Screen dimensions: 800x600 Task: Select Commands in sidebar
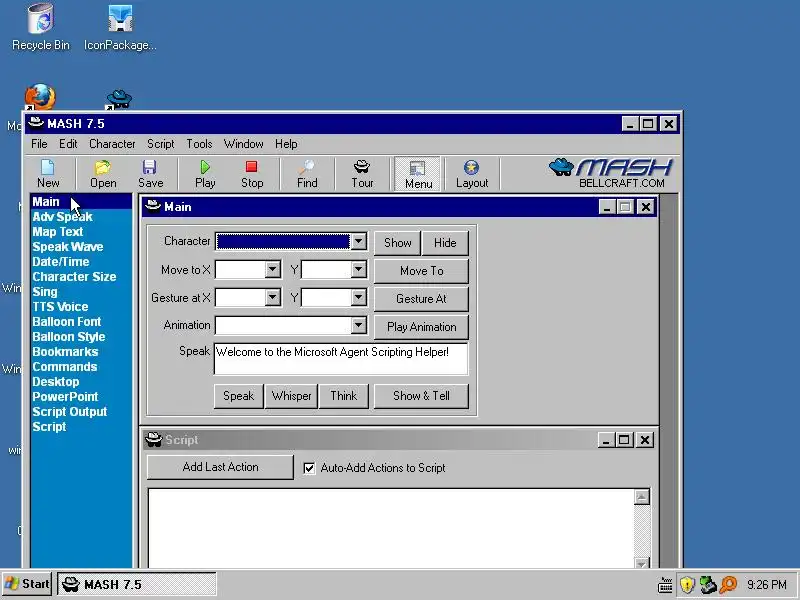65,367
